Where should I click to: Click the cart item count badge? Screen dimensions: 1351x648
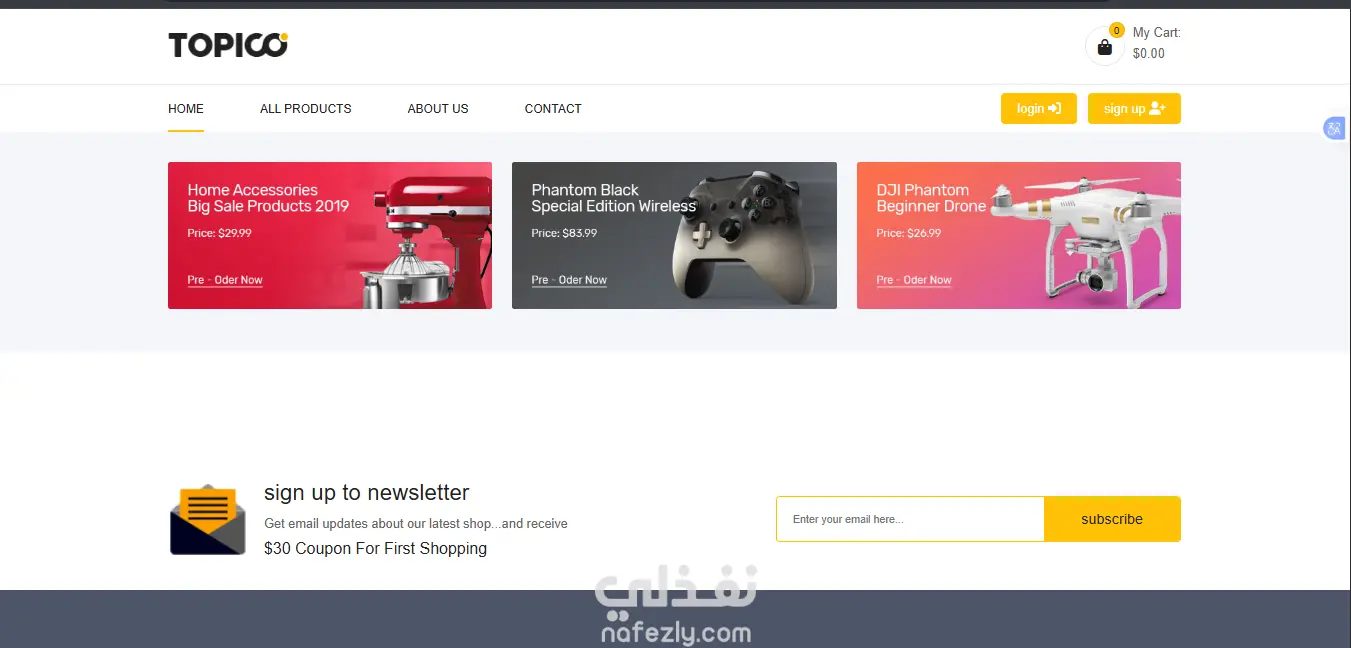(x=1117, y=30)
